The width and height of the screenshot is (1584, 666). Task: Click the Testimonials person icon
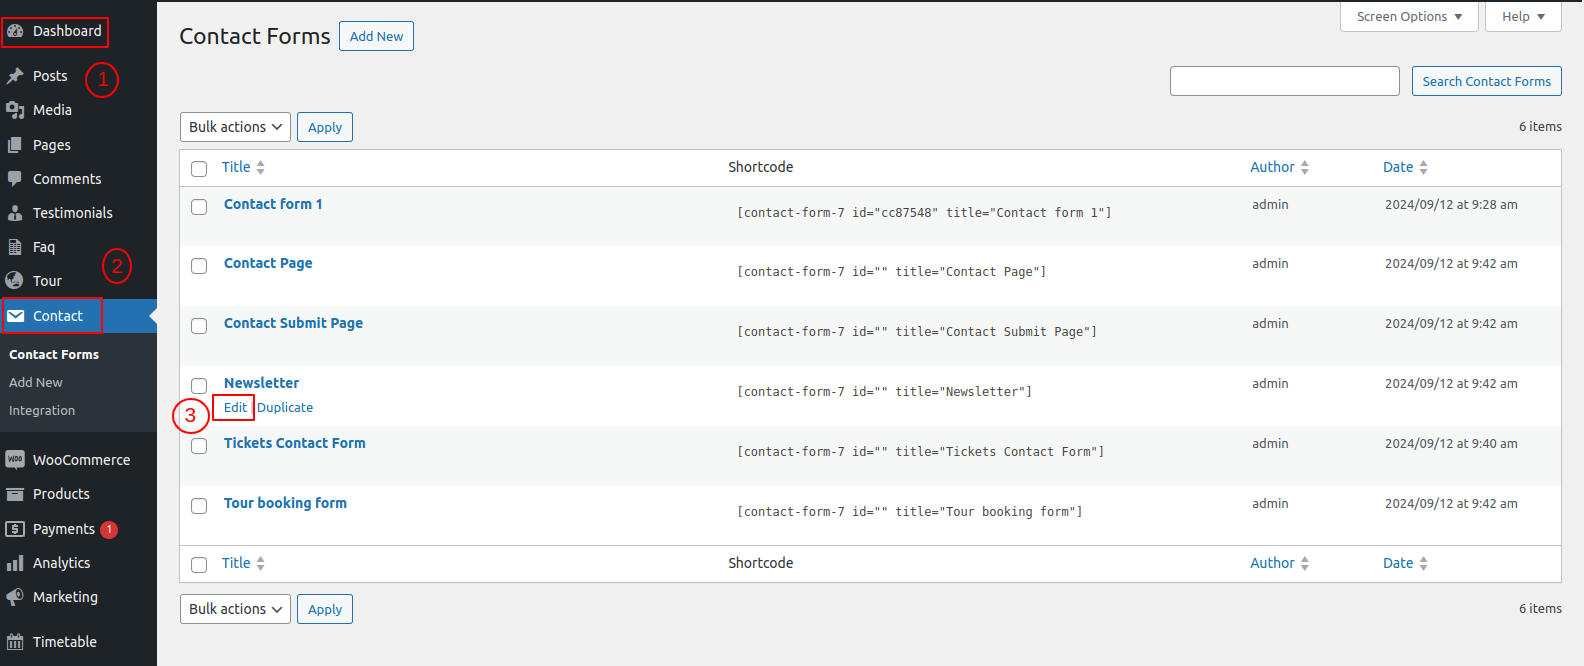pos(15,213)
